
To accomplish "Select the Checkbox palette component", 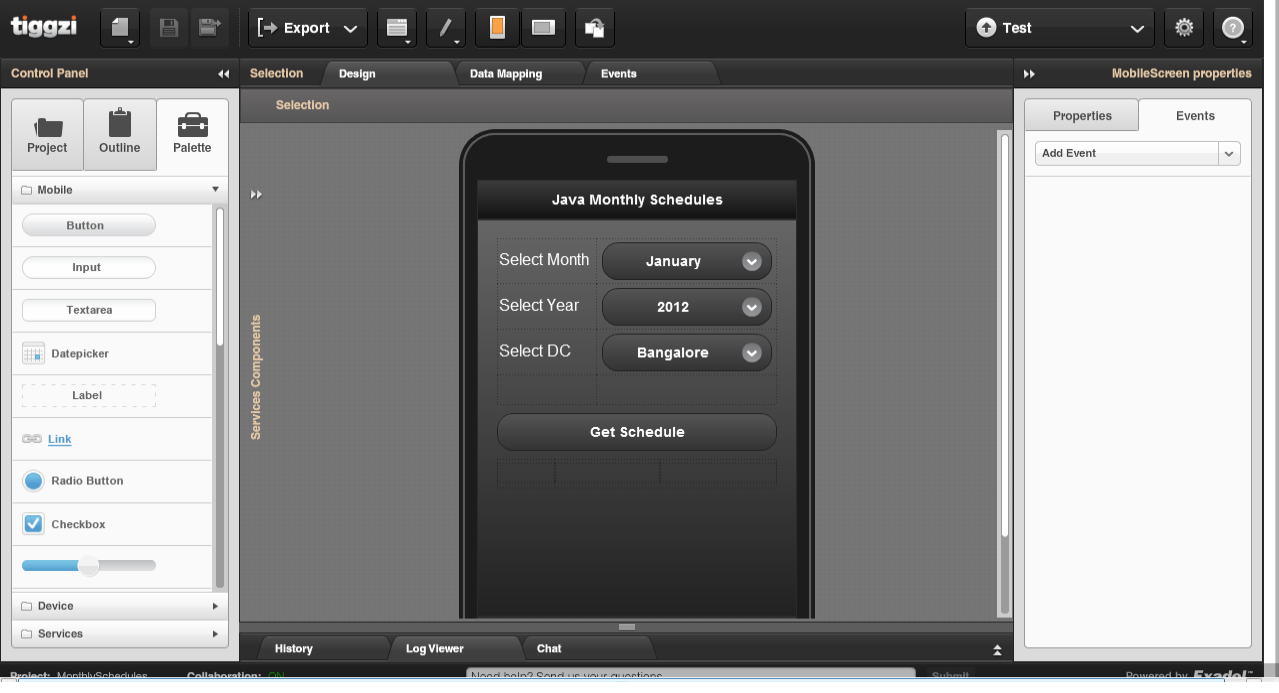I will pos(78,524).
